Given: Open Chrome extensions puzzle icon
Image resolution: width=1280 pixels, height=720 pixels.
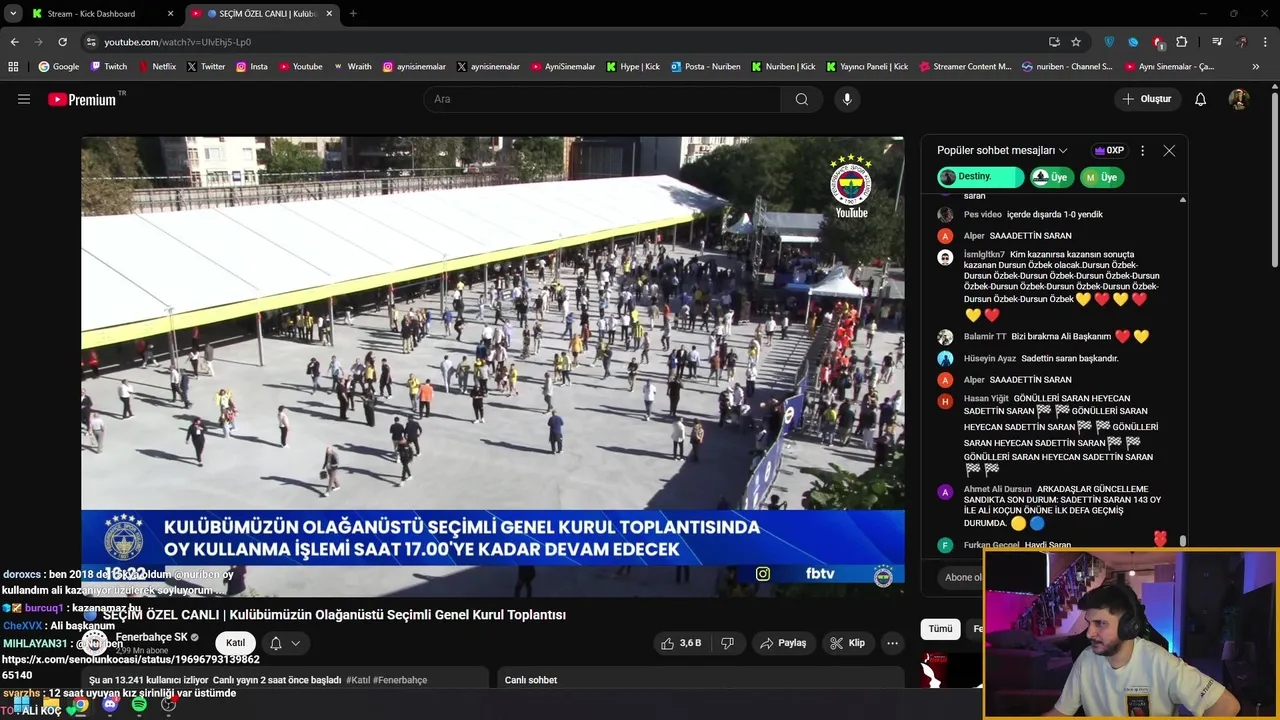Looking at the screenshot, I should coord(1182,42).
